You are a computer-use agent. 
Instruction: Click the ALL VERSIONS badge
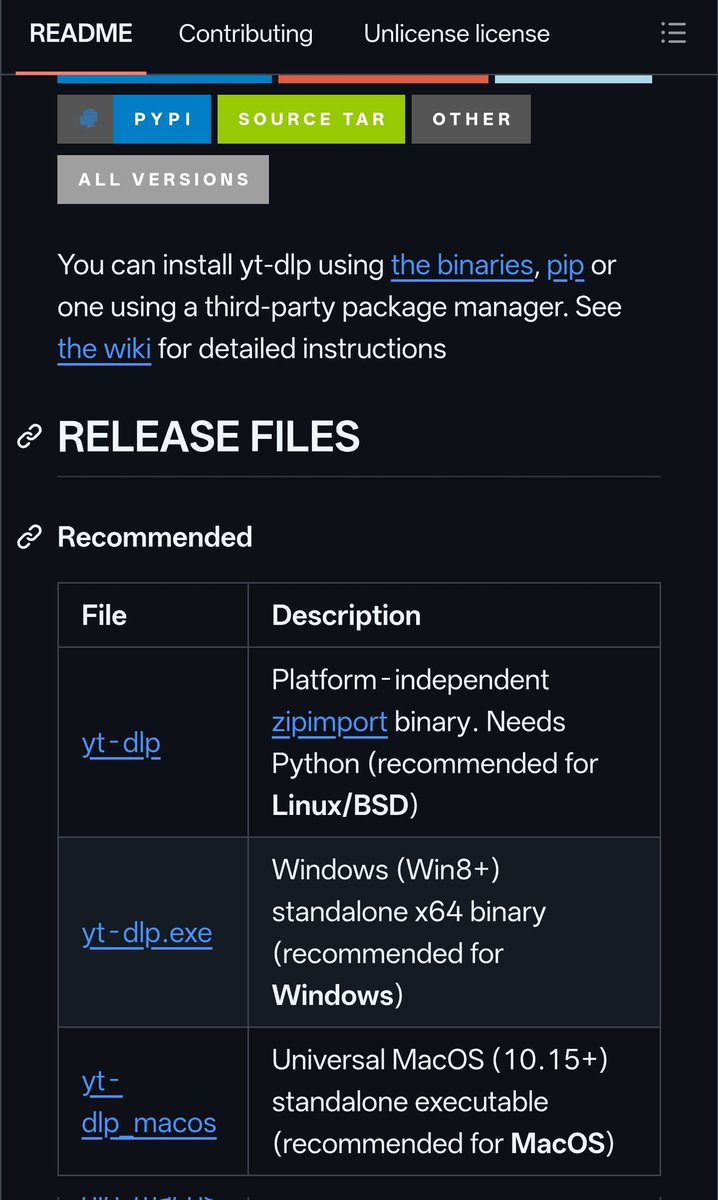(163, 180)
